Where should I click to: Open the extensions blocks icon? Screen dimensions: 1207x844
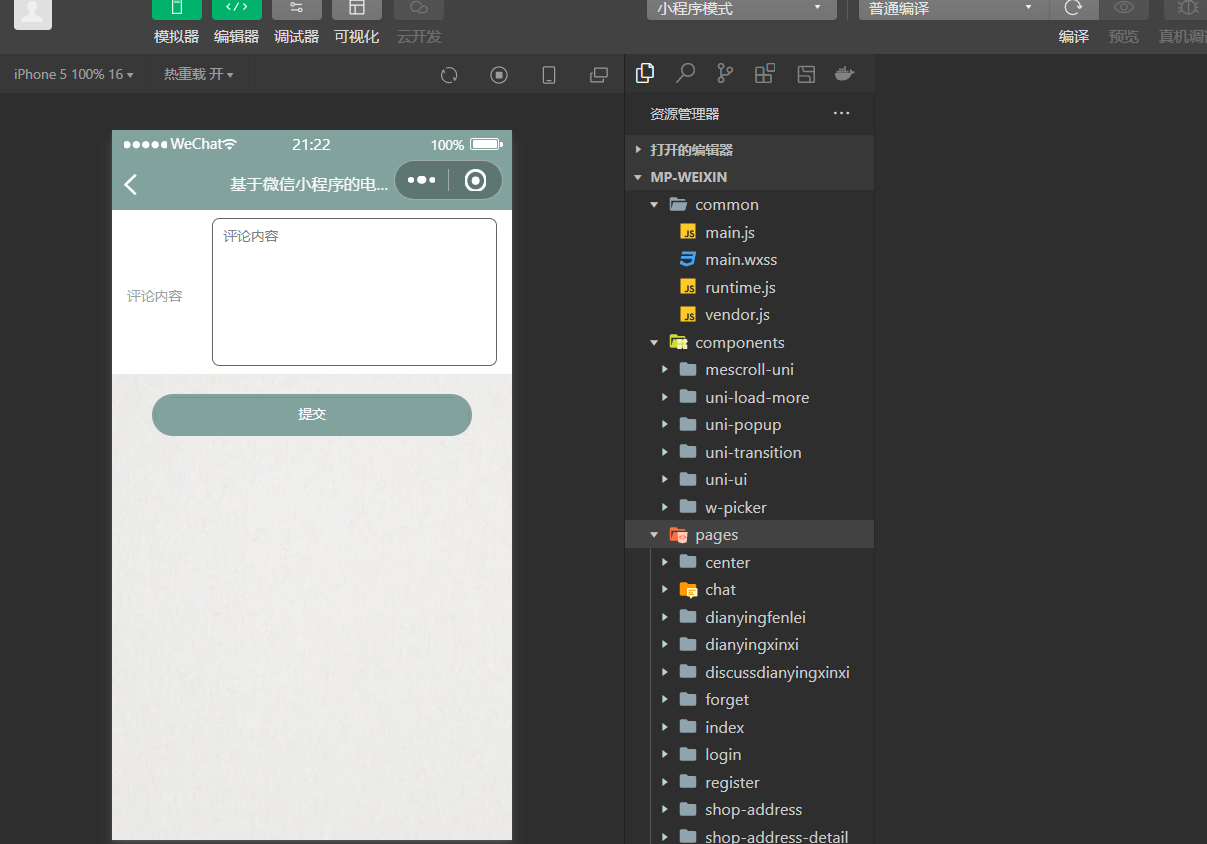click(765, 73)
